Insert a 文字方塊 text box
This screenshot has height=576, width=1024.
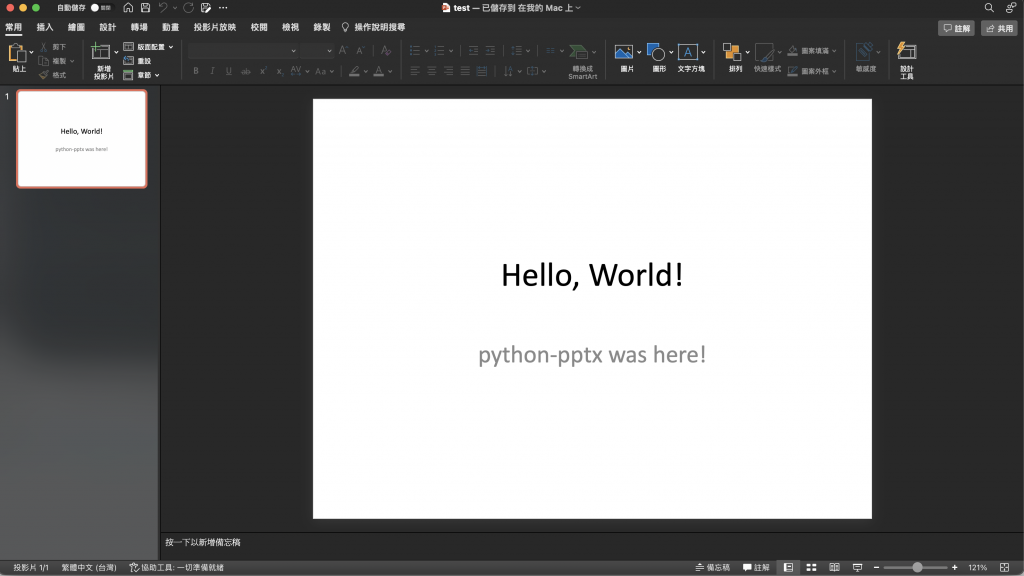[x=688, y=52]
